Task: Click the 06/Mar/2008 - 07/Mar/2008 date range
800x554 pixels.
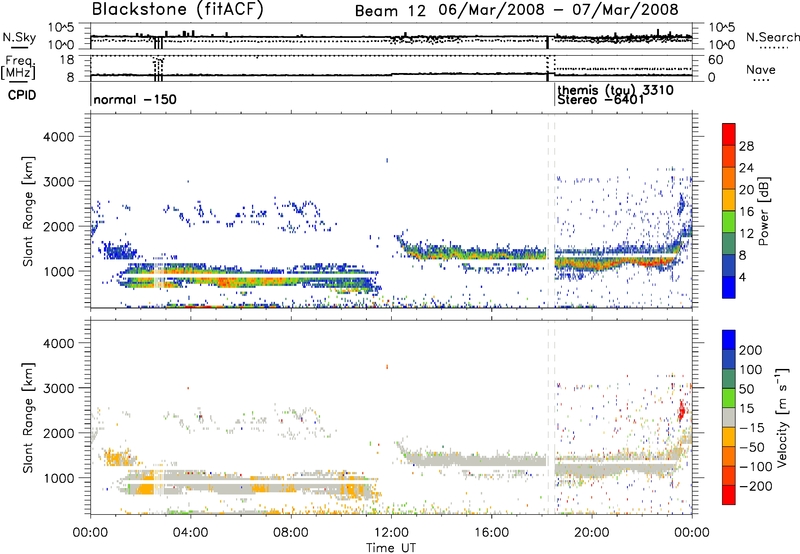Action: point(559,10)
